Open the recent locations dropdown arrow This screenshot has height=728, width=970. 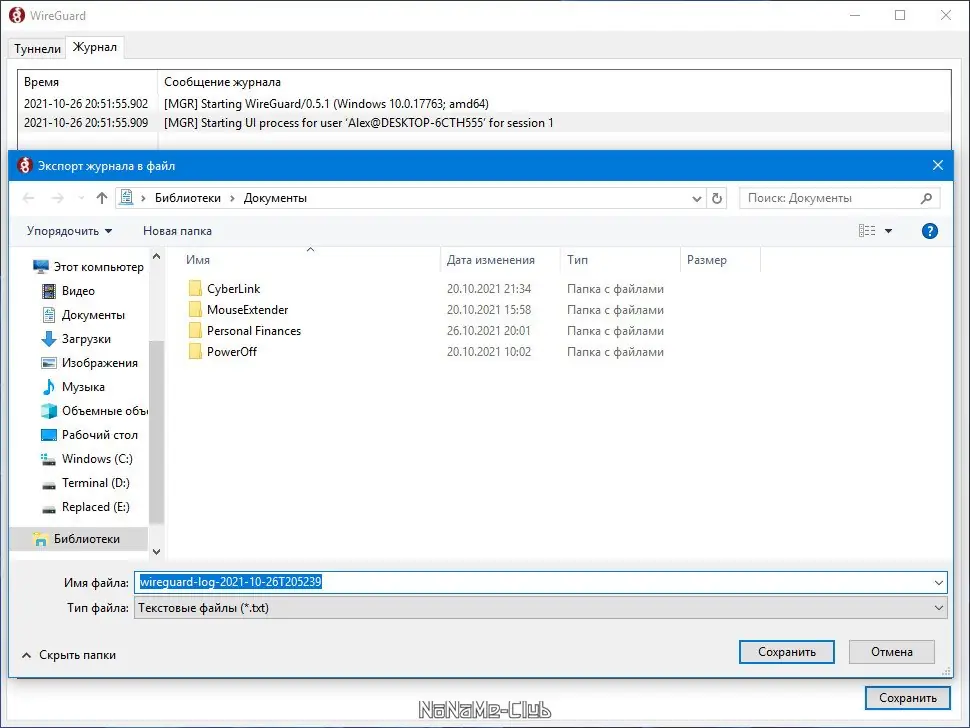(81, 198)
